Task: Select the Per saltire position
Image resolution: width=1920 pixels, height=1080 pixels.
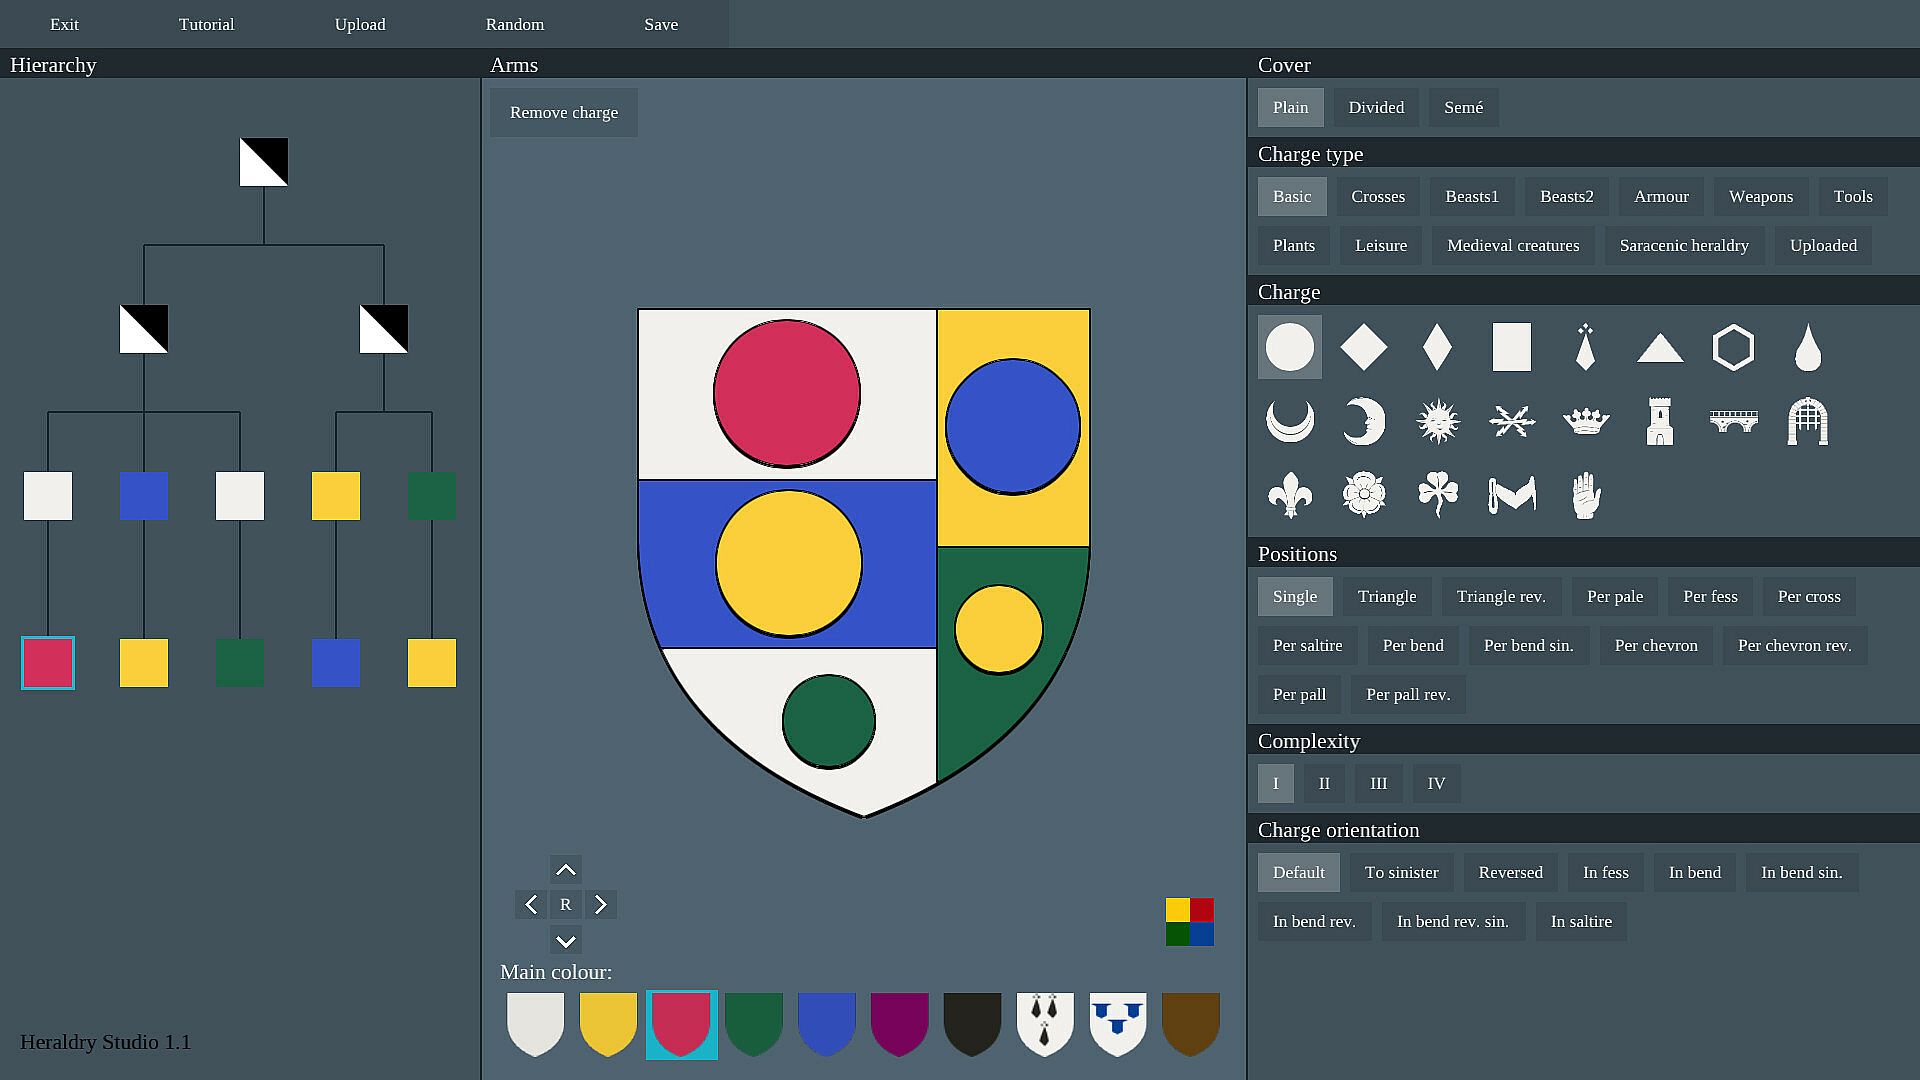Action: [x=1307, y=645]
